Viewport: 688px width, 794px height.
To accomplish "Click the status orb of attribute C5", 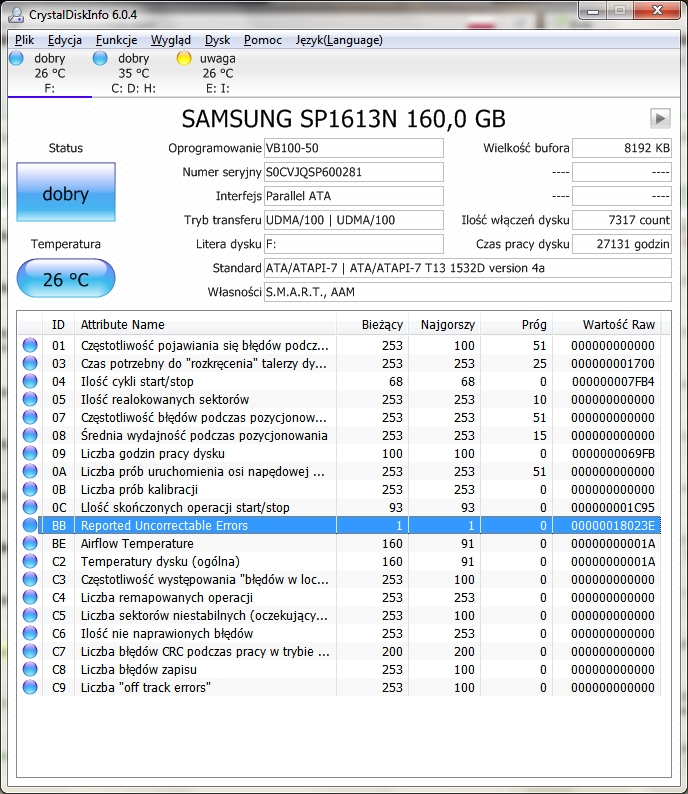I will click(30, 615).
